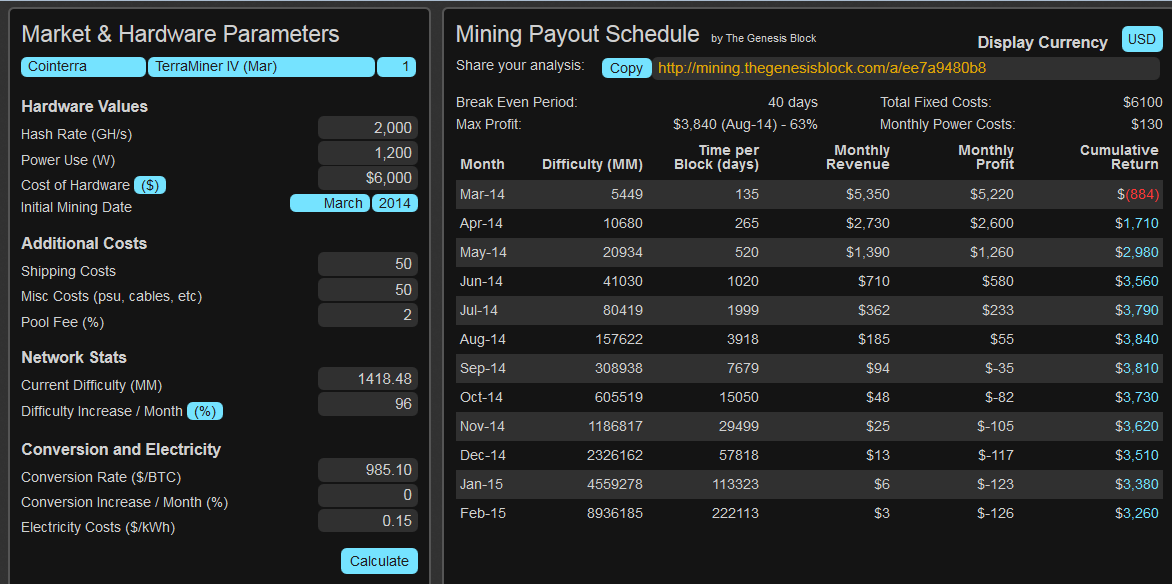Select the 2014 initial mining year dropdown
Screen dimensions: 1172x584
click(x=395, y=203)
